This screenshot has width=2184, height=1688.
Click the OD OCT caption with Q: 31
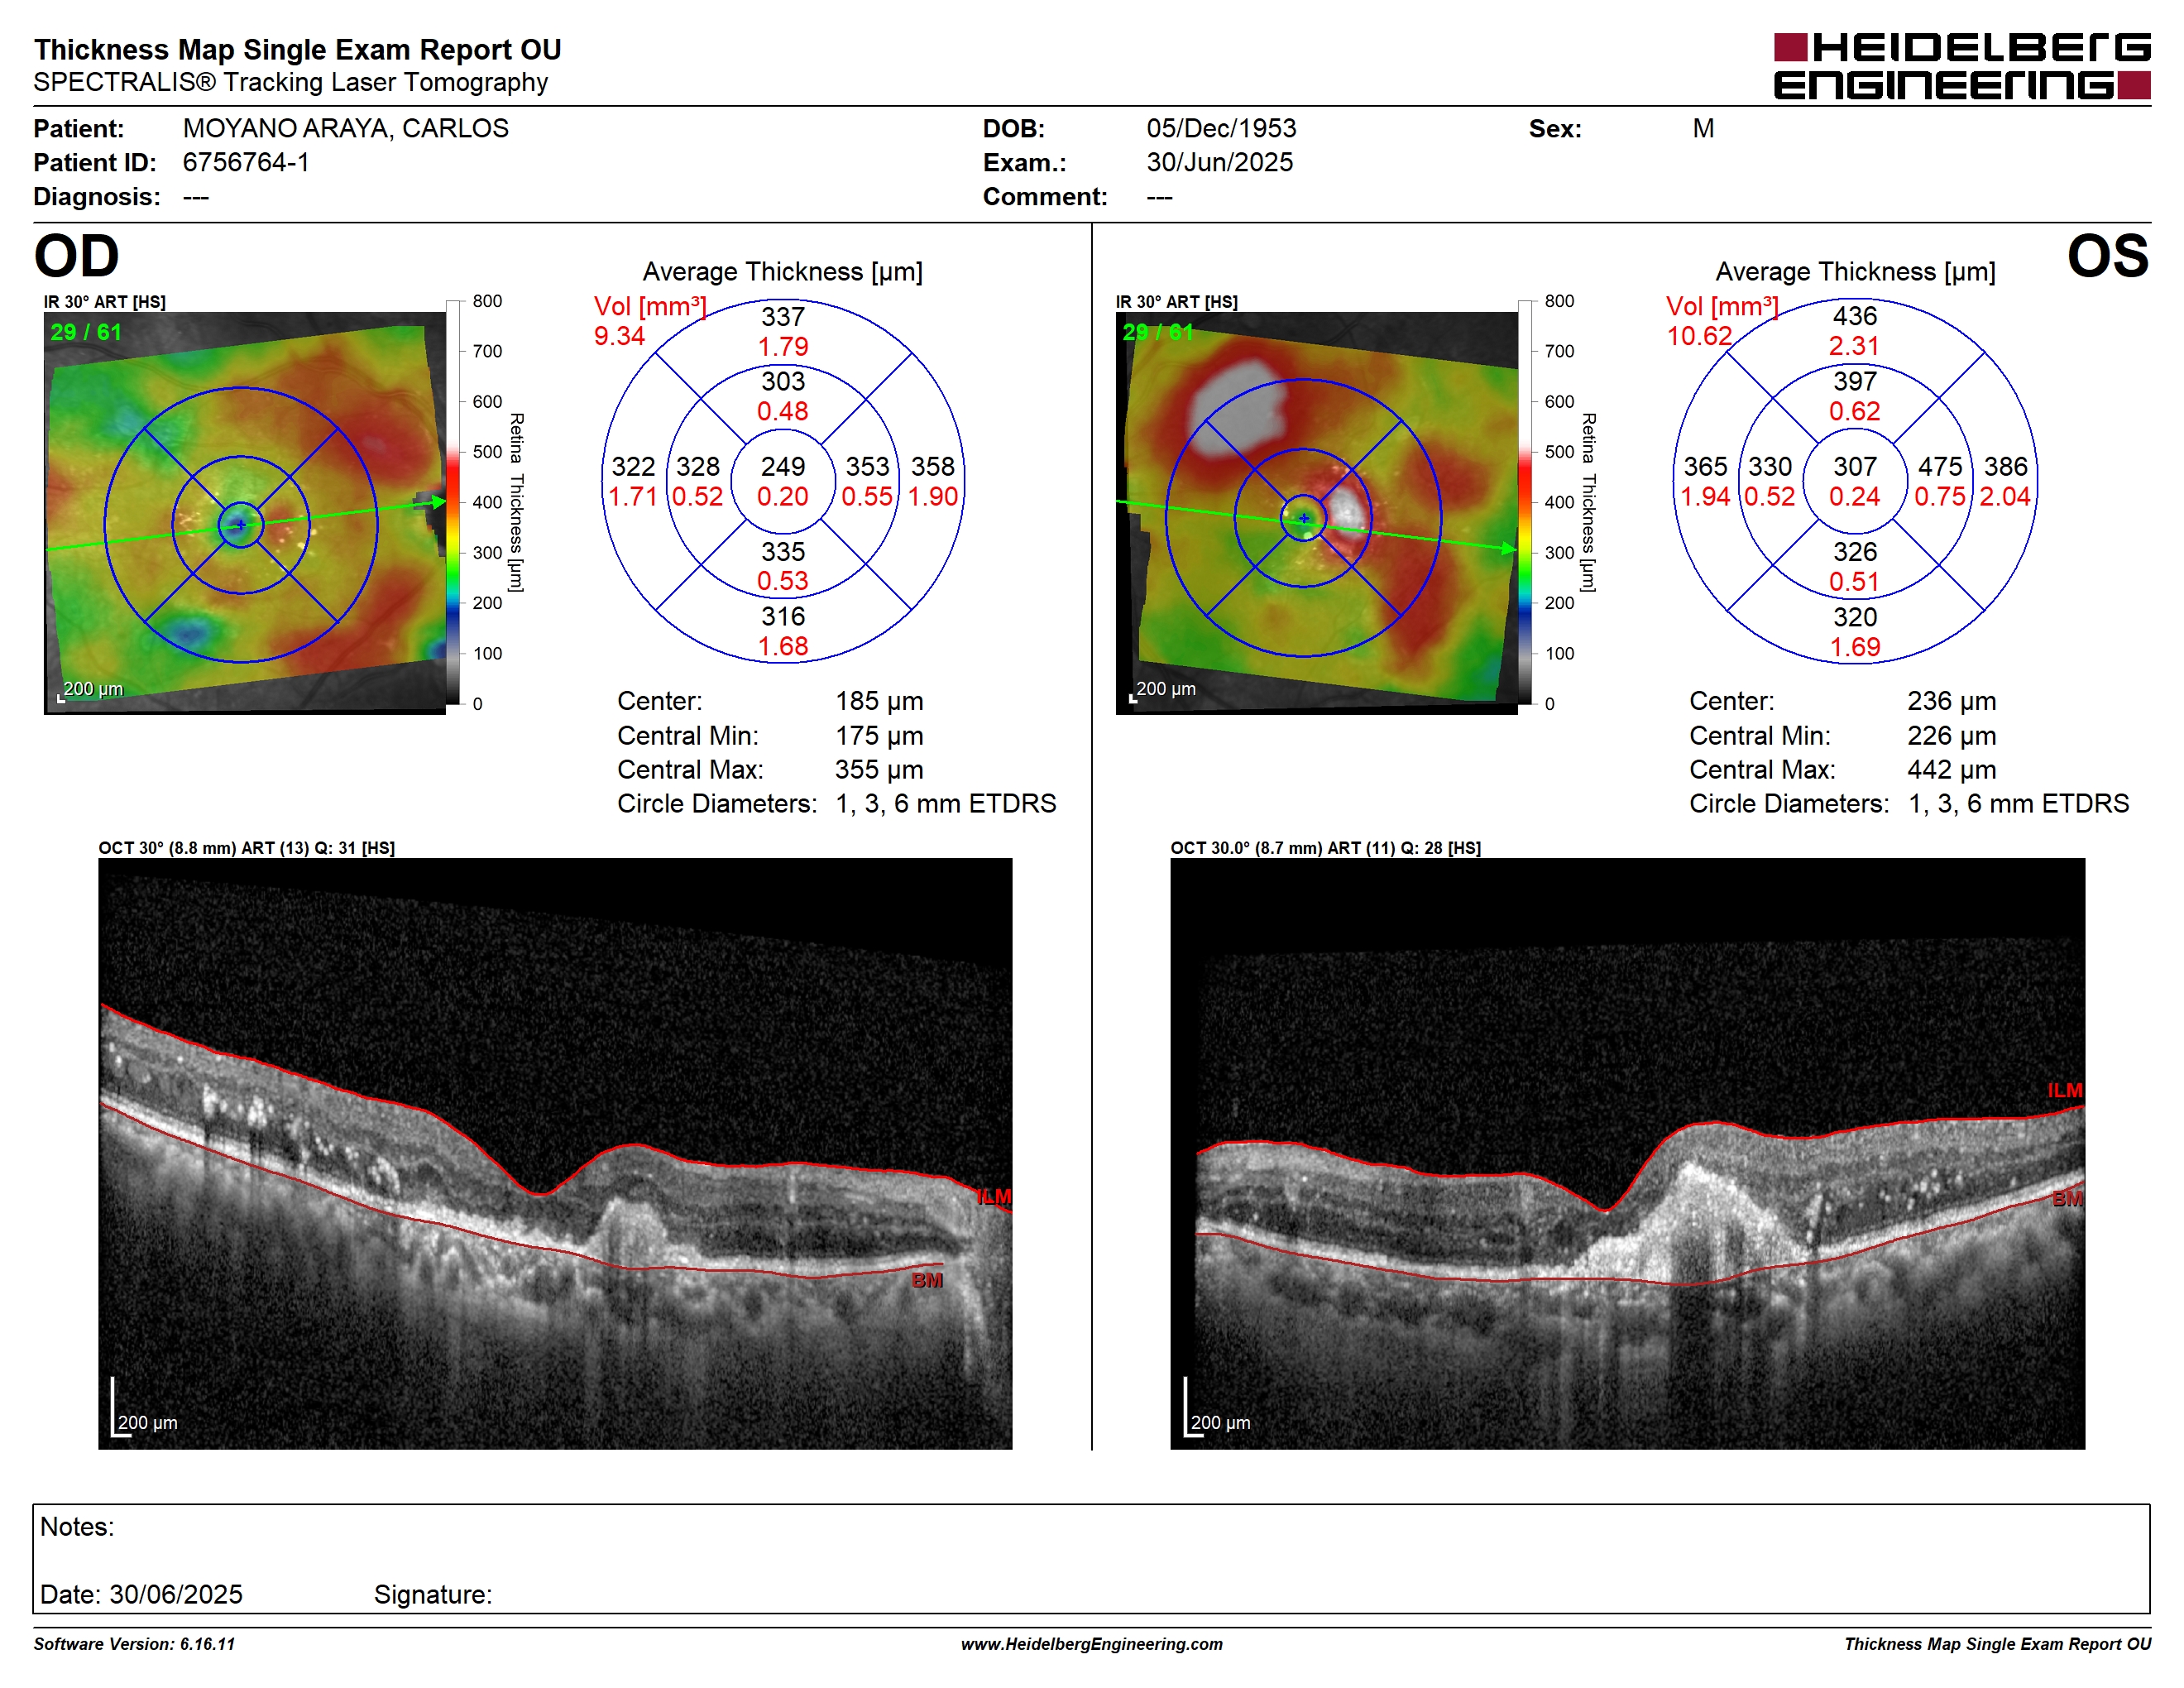pos(246,848)
